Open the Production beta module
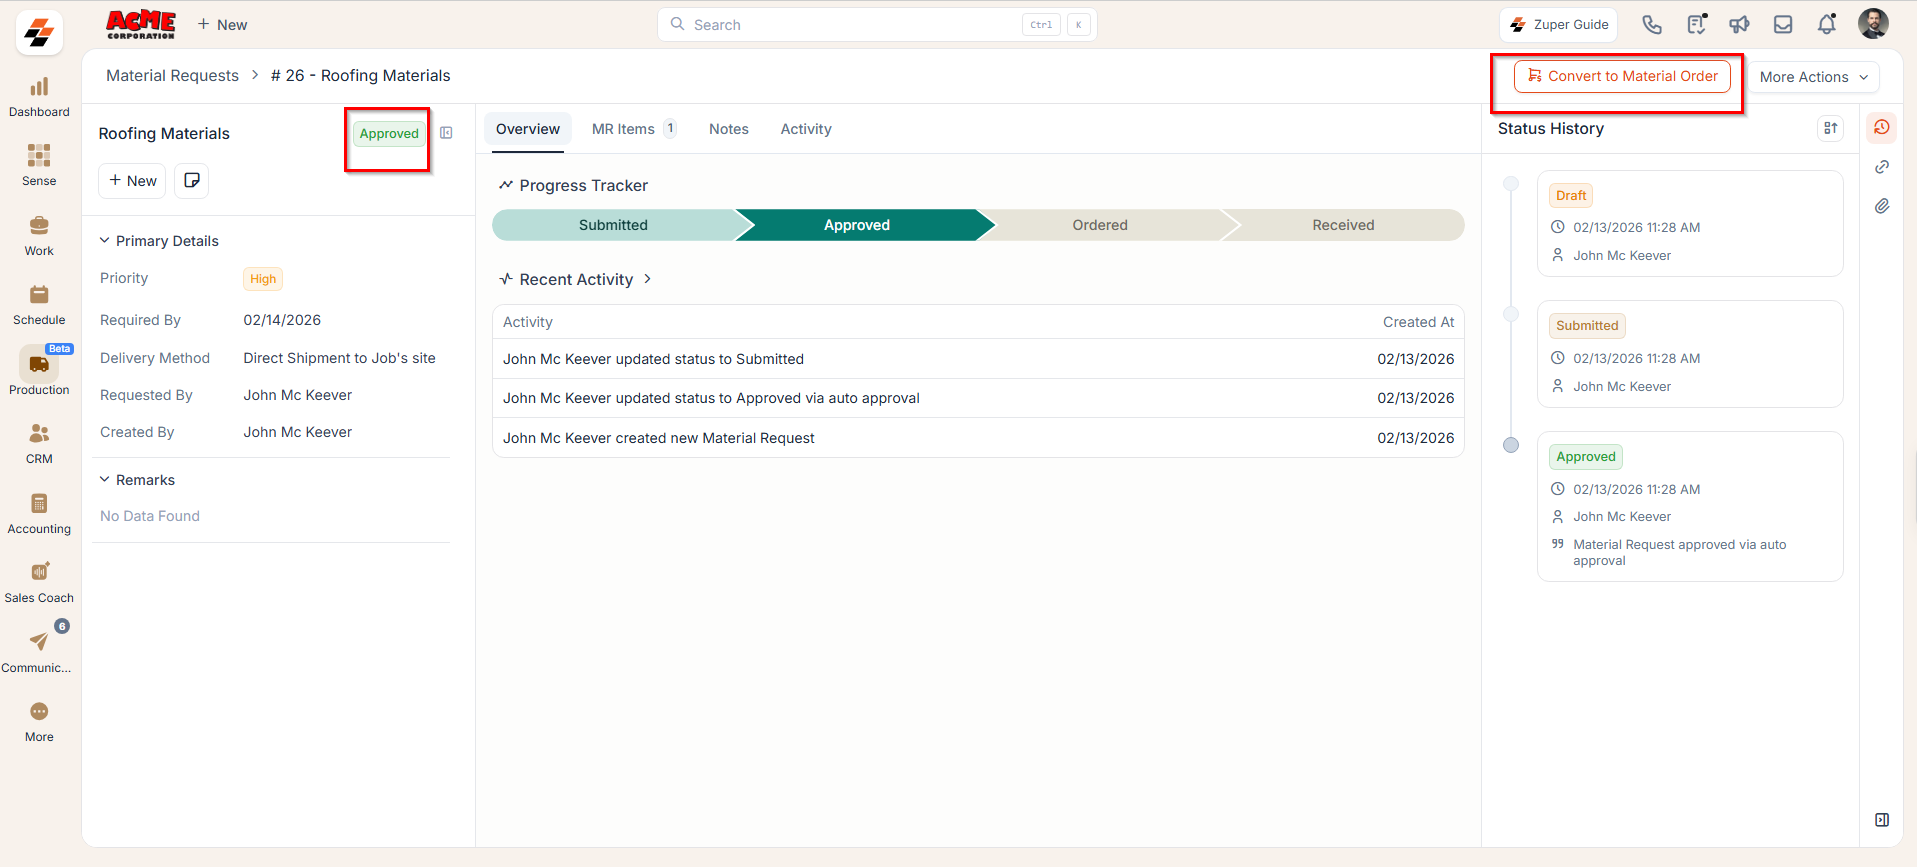The width and height of the screenshot is (1917, 867). point(39,372)
